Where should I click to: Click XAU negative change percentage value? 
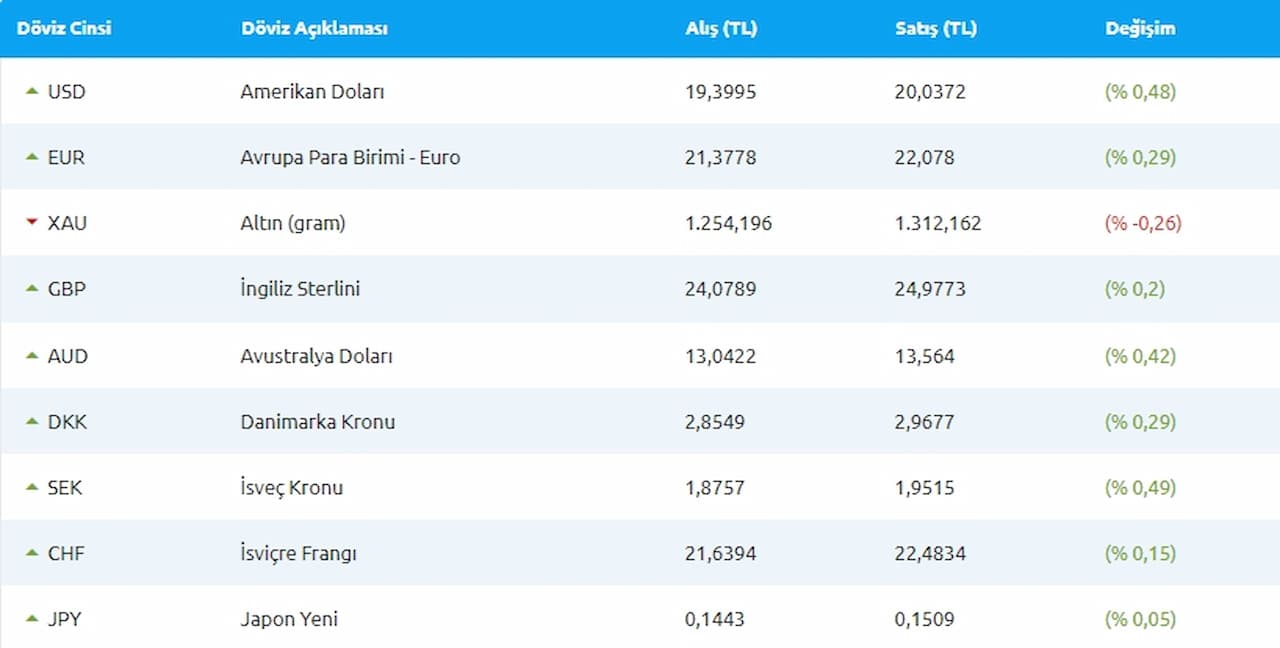[x=1143, y=224]
